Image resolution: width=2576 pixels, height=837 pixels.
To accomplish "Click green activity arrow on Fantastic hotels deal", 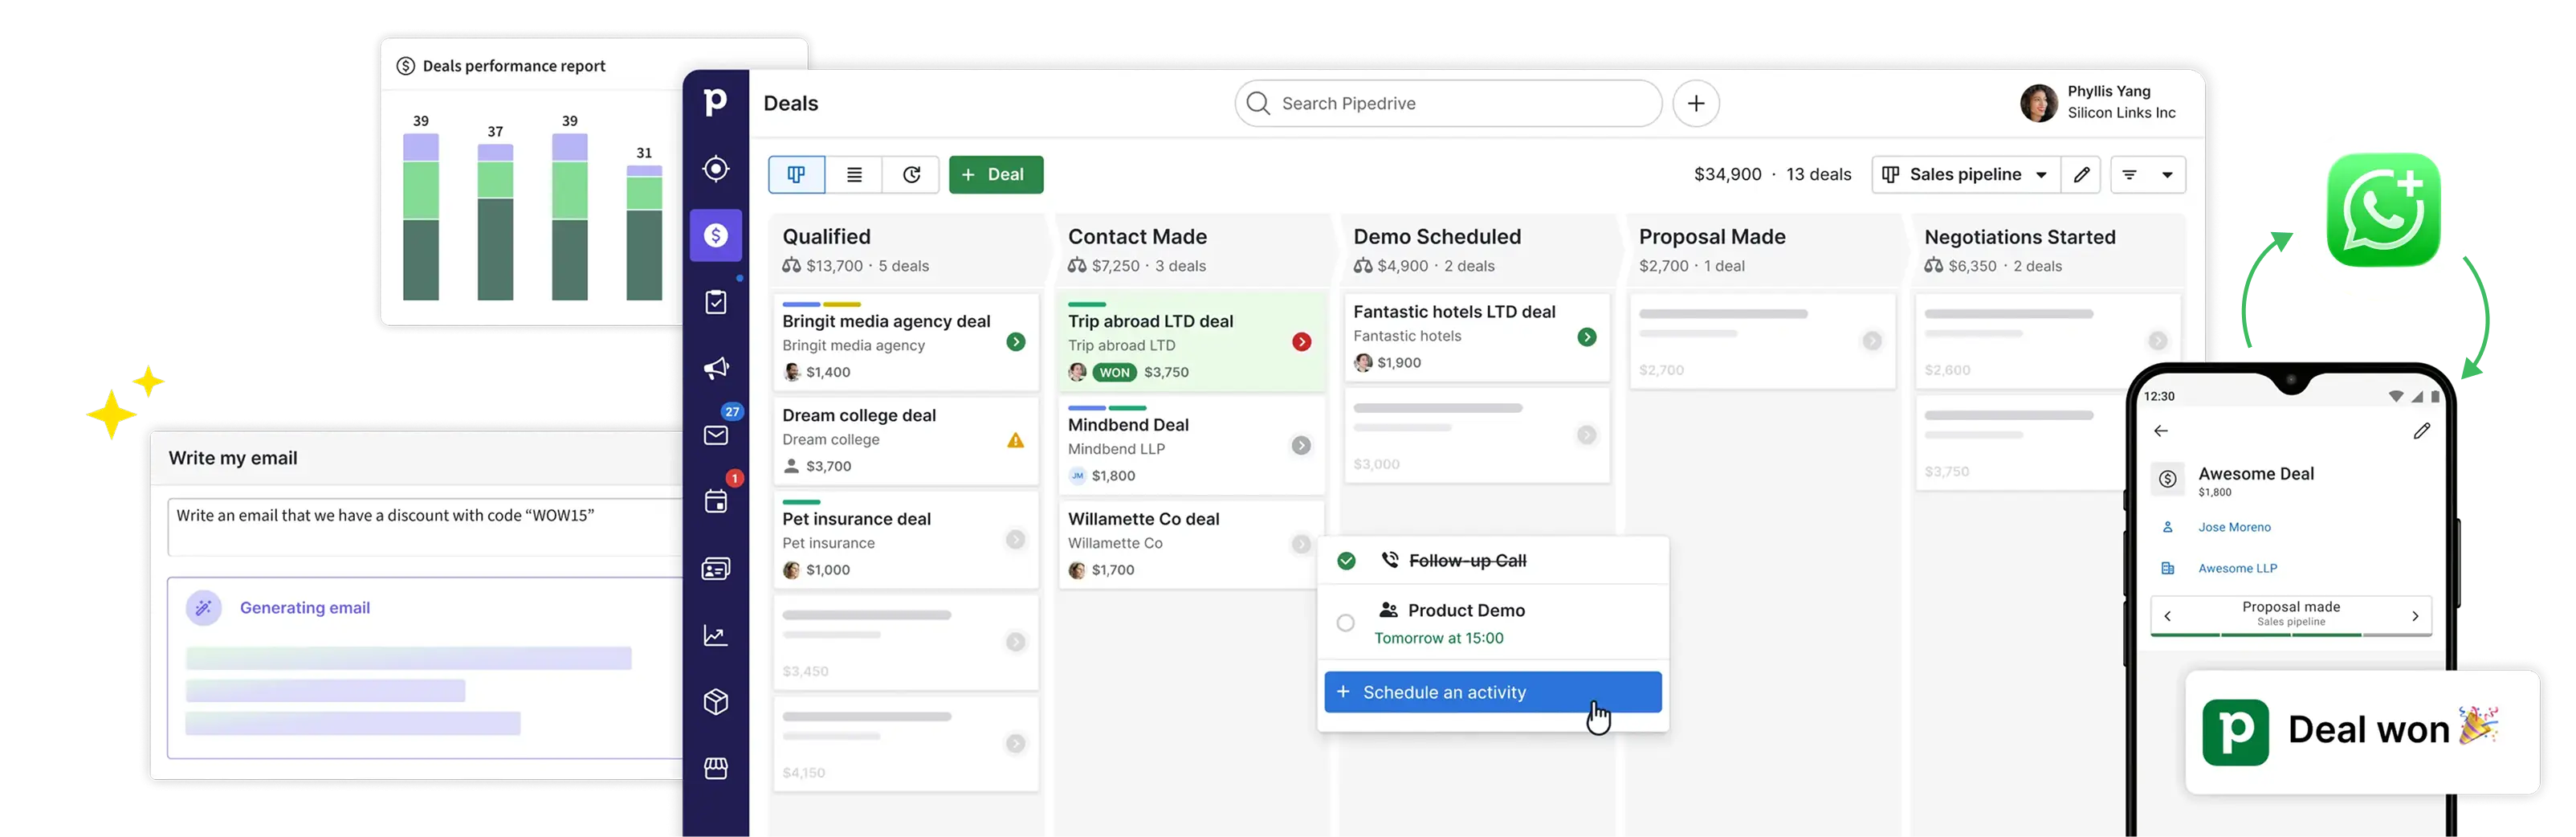I will [x=1586, y=337].
